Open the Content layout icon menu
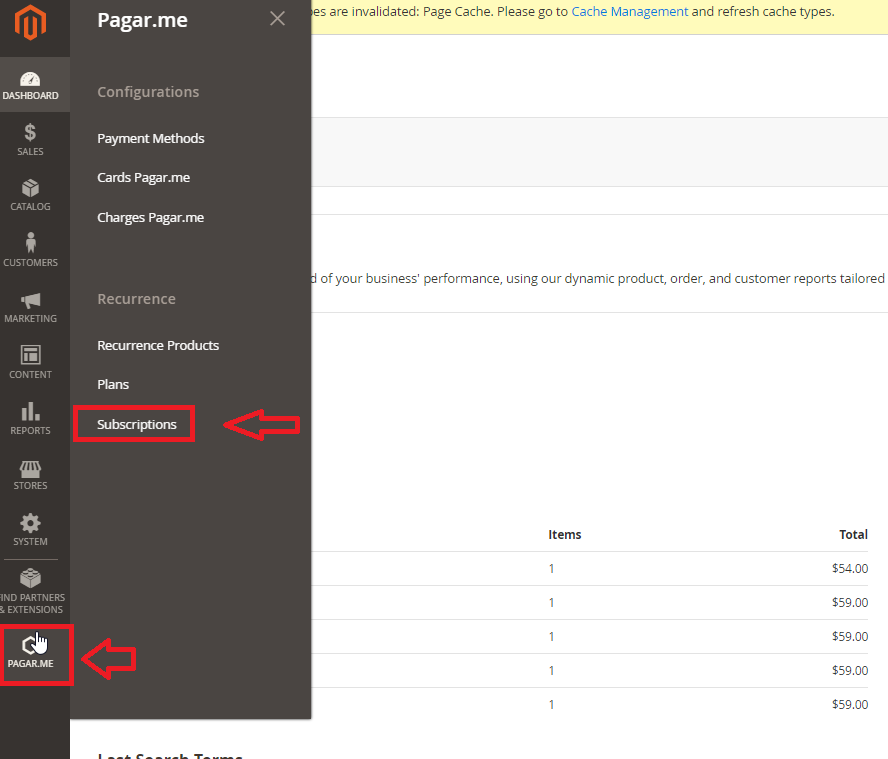The image size is (888, 759). 31,363
